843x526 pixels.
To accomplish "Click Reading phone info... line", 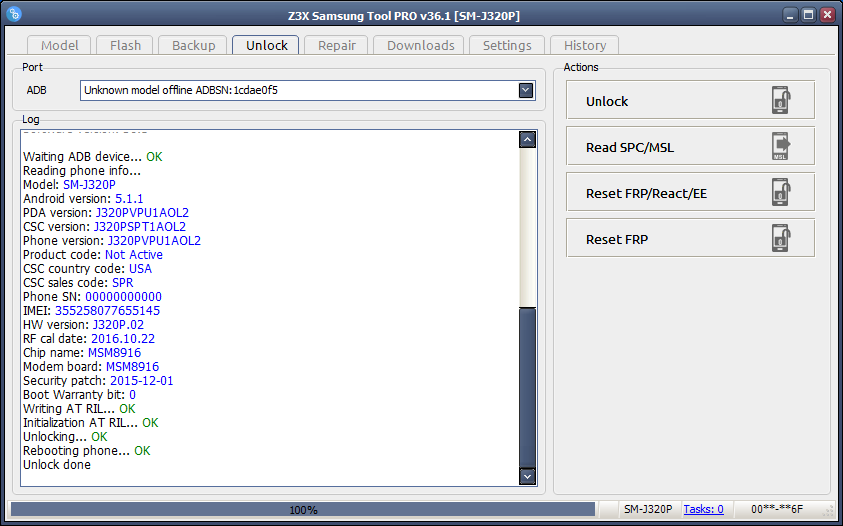I will (82, 170).
